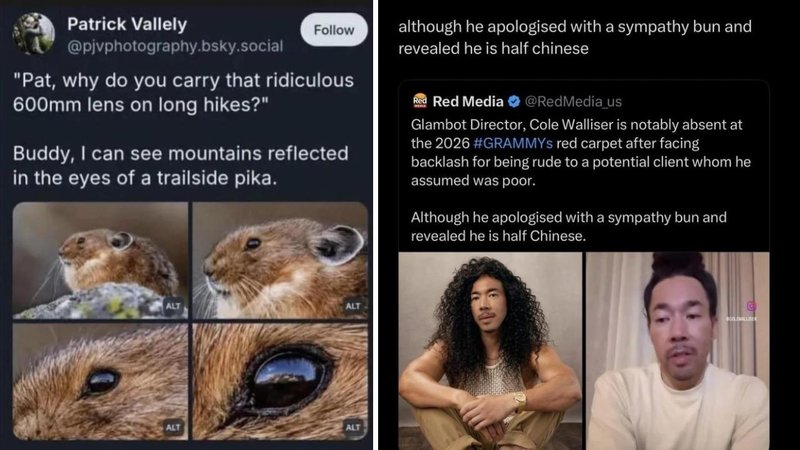This screenshot has height=450, width=800.
Task: Show ALT text on top-left pika photo
Action: click(x=173, y=307)
